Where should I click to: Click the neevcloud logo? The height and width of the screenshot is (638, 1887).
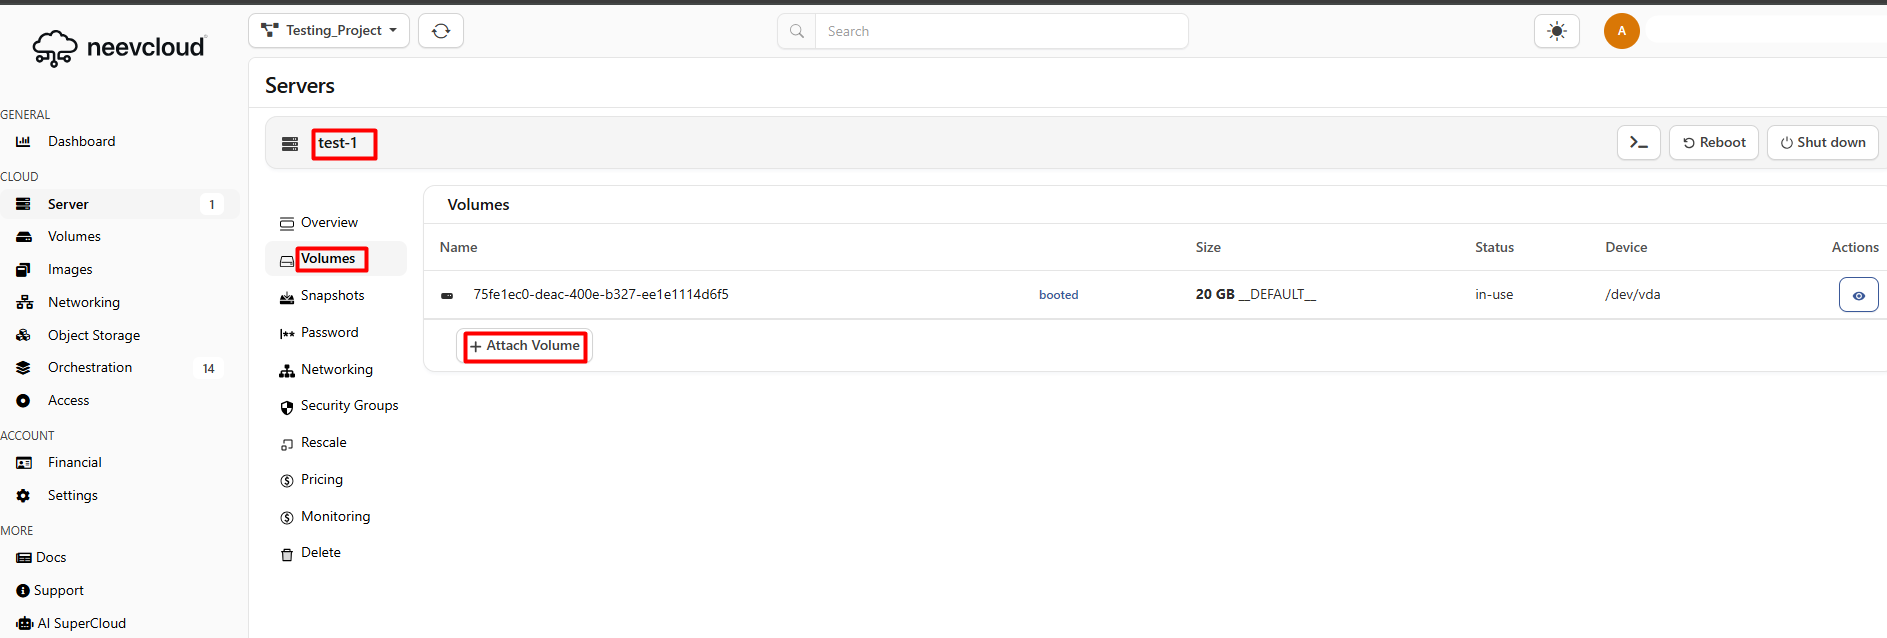119,47
